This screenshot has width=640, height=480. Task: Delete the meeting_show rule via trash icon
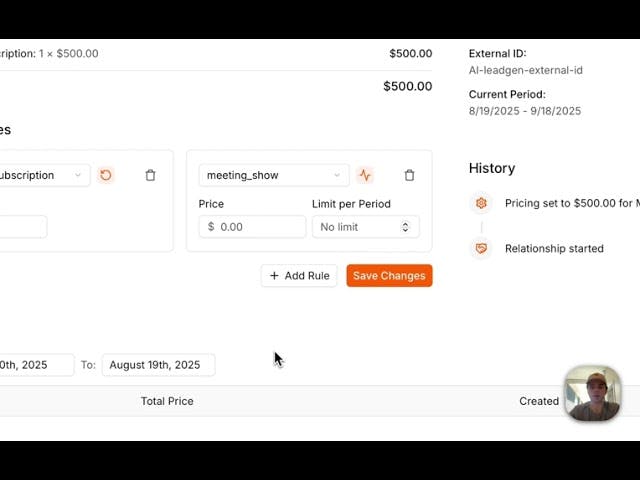tap(409, 175)
